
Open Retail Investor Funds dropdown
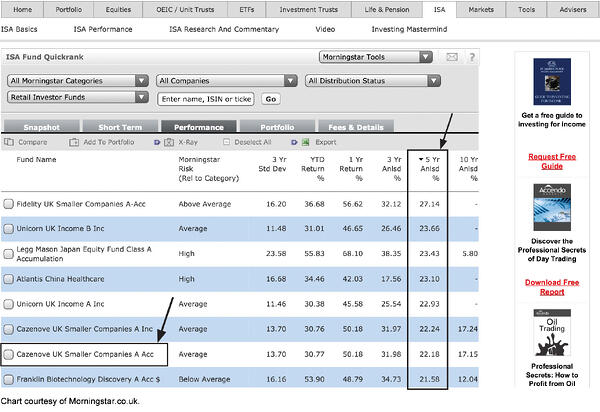click(x=78, y=97)
